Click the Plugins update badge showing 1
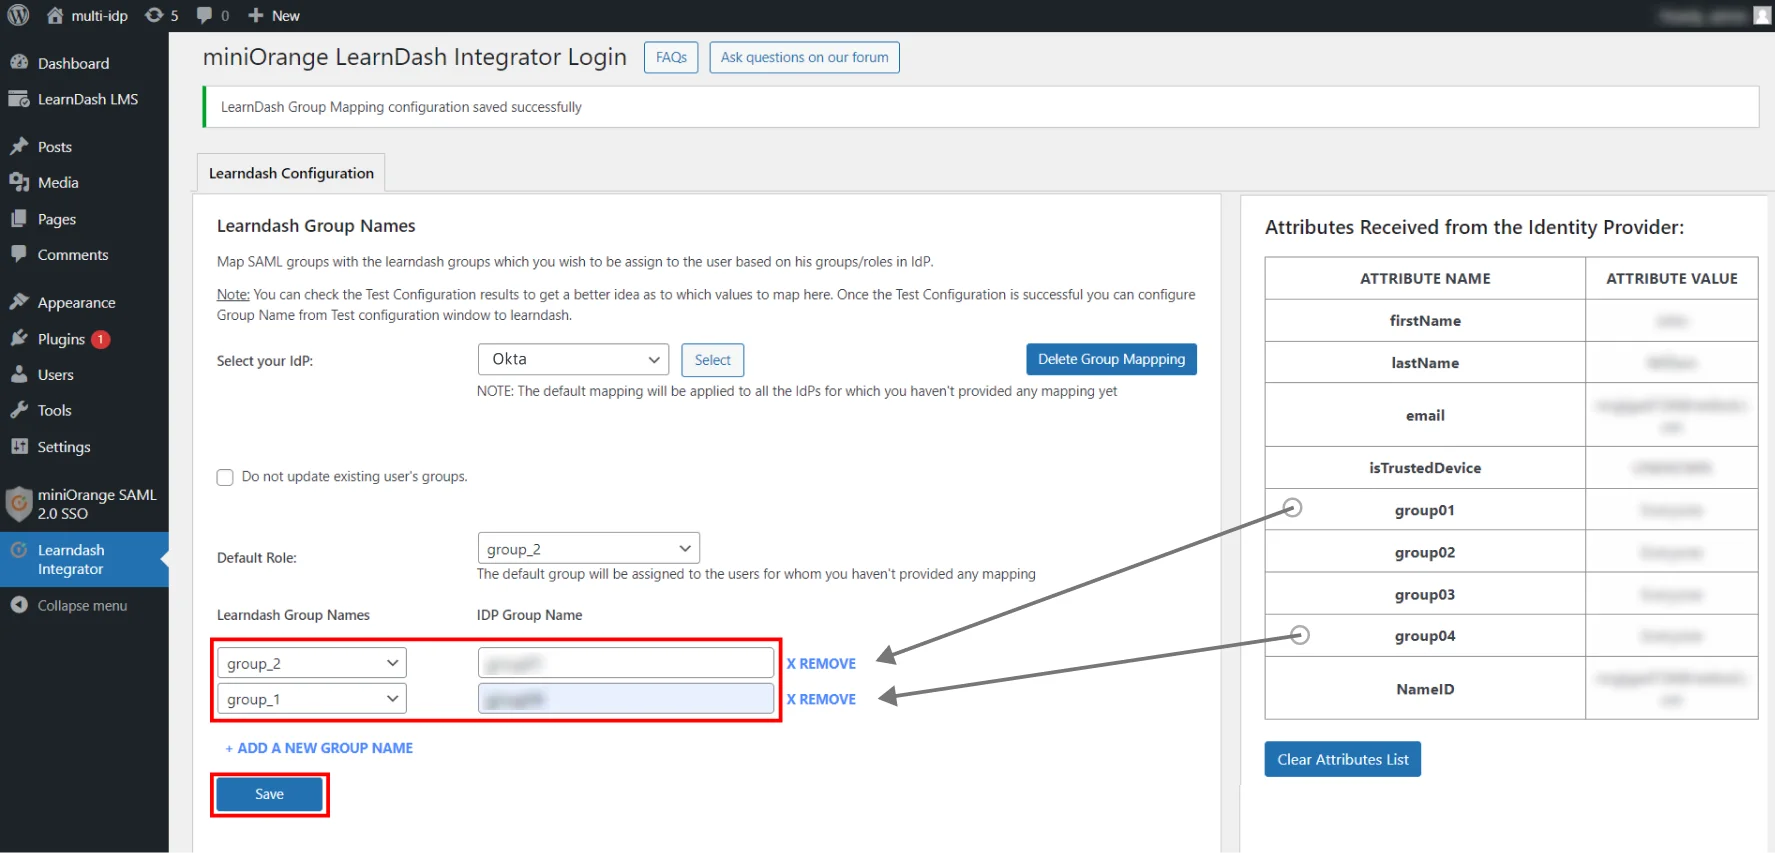Image resolution: width=1775 pixels, height=853 pixels. point(100,339)
